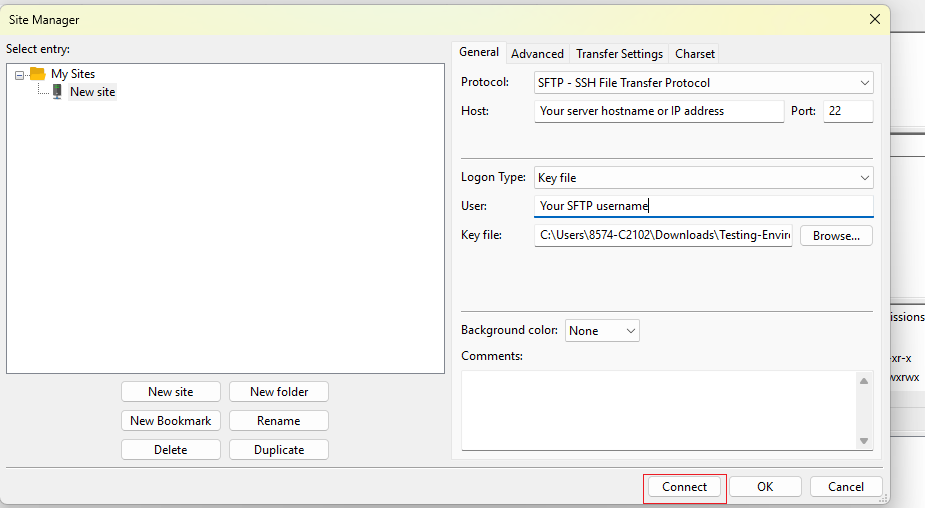Image resolution: width=925 pixels, height=508 pixels.
Task: Click the Connect button
Action: click(x=684, y=487)
